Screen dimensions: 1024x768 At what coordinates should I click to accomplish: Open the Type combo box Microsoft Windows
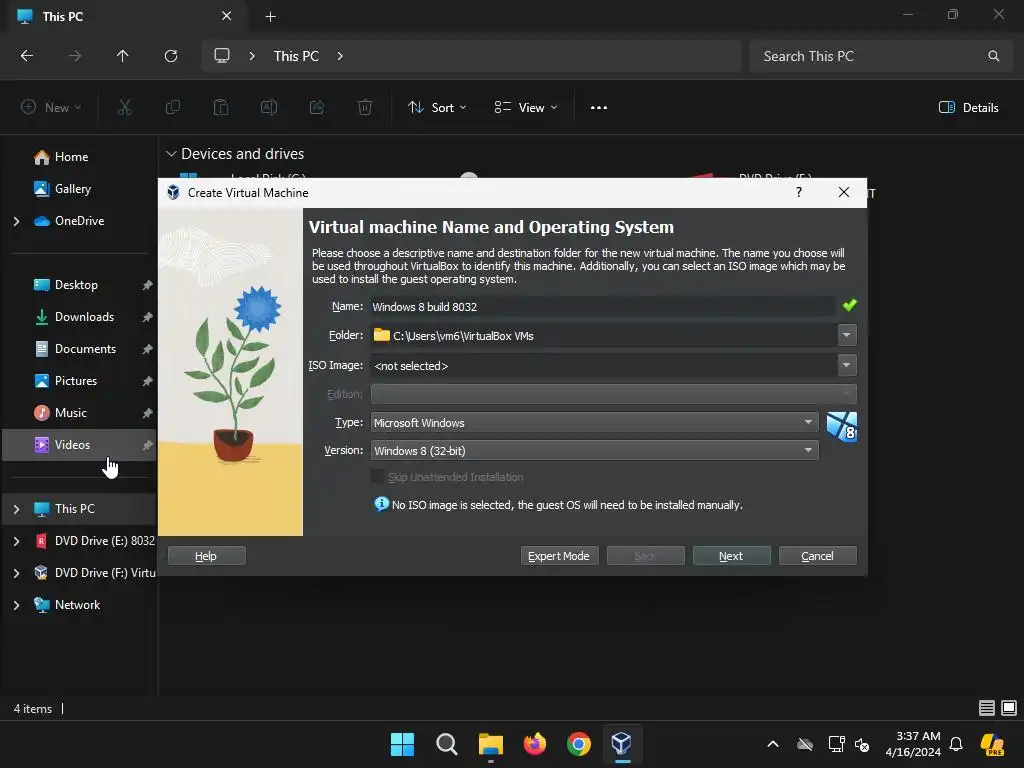coord(594,423)
